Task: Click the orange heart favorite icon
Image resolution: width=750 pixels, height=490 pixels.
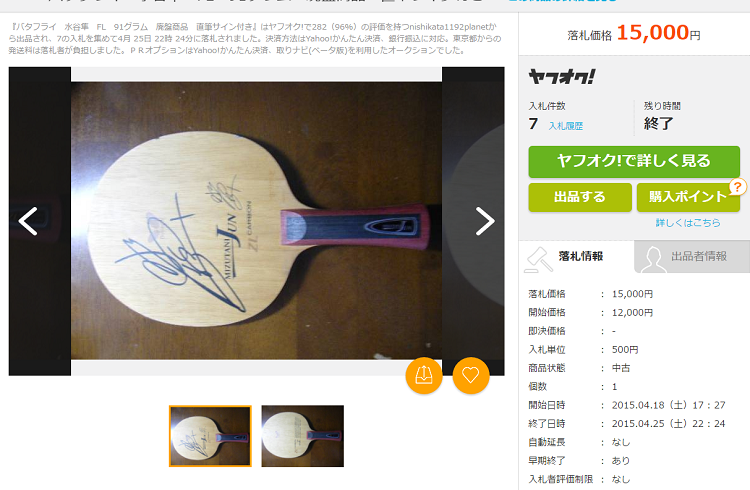Action: (471, 375)
